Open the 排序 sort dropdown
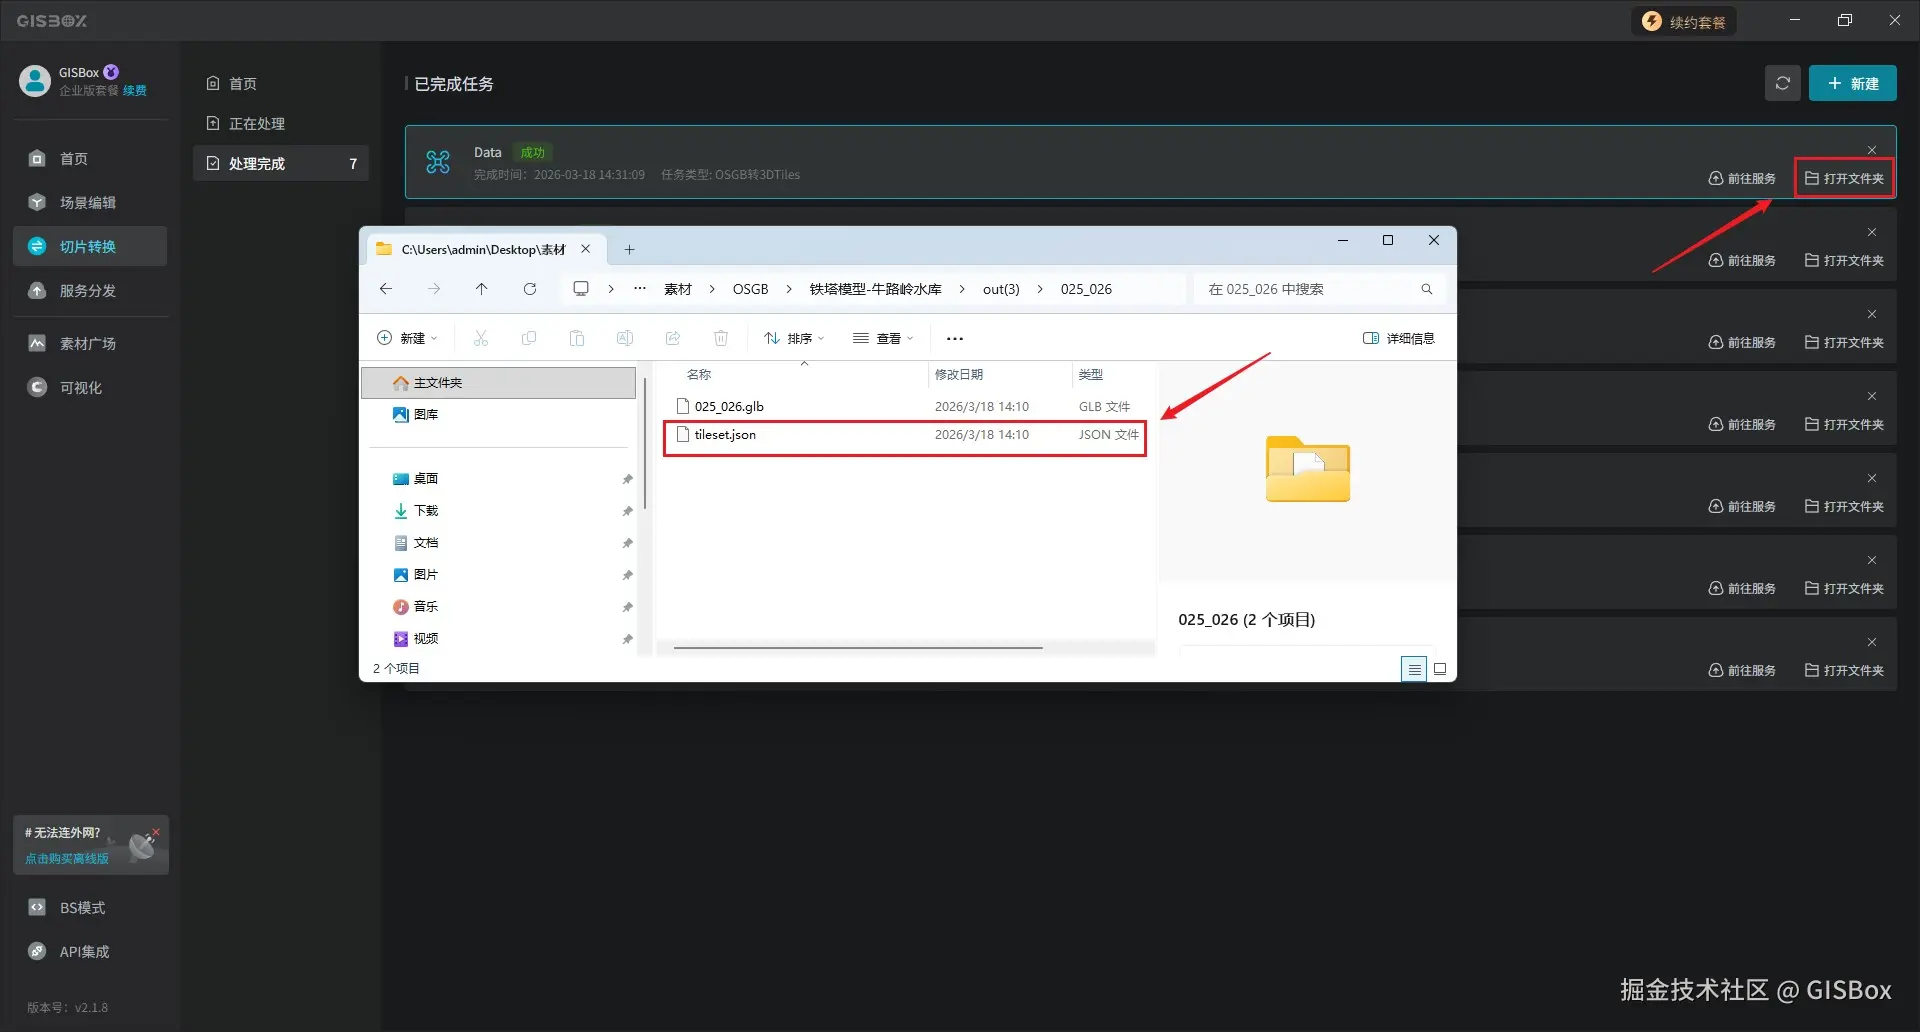 [794, 339]
